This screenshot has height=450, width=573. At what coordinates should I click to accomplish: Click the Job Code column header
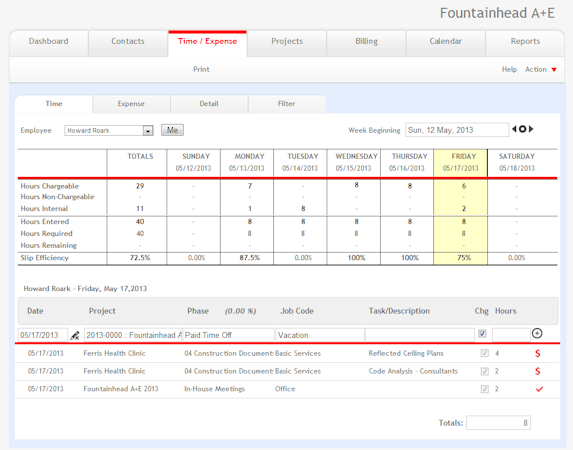point(297,311)
